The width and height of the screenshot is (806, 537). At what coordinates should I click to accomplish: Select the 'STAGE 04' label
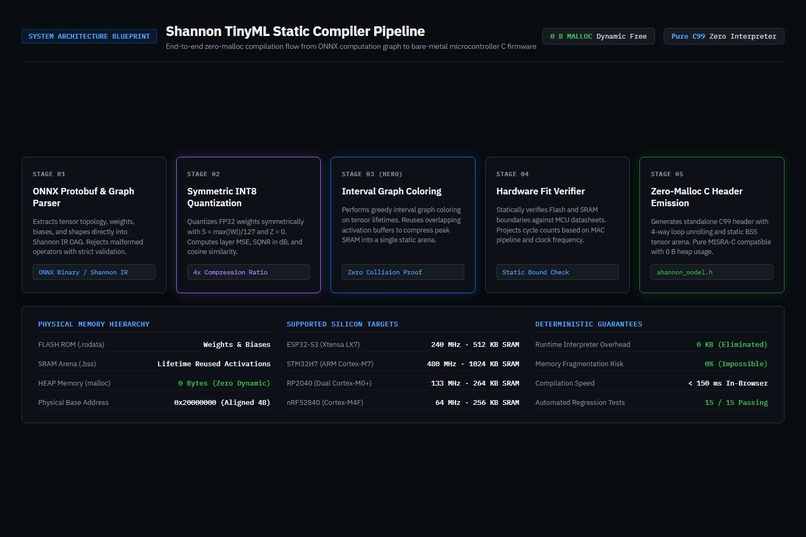(512, 174)
